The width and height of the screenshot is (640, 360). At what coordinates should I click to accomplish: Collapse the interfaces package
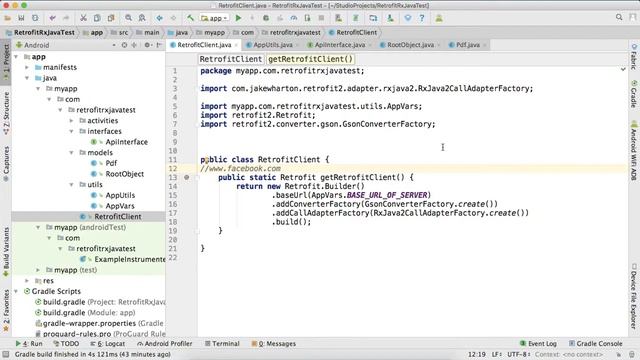pos(71,131)
